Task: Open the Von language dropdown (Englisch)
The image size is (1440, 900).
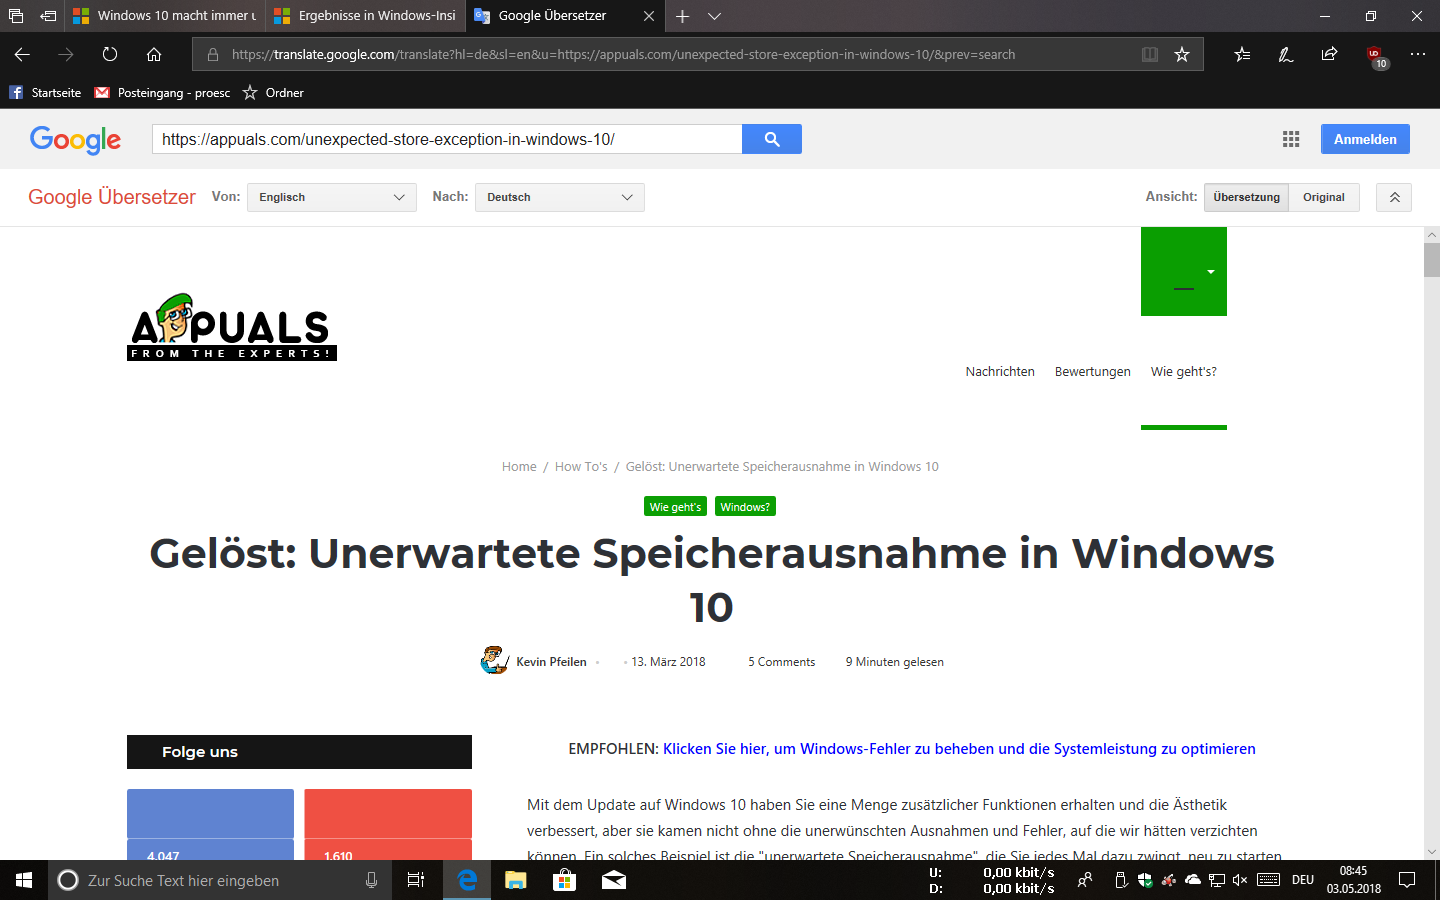Action: point(332,197)
